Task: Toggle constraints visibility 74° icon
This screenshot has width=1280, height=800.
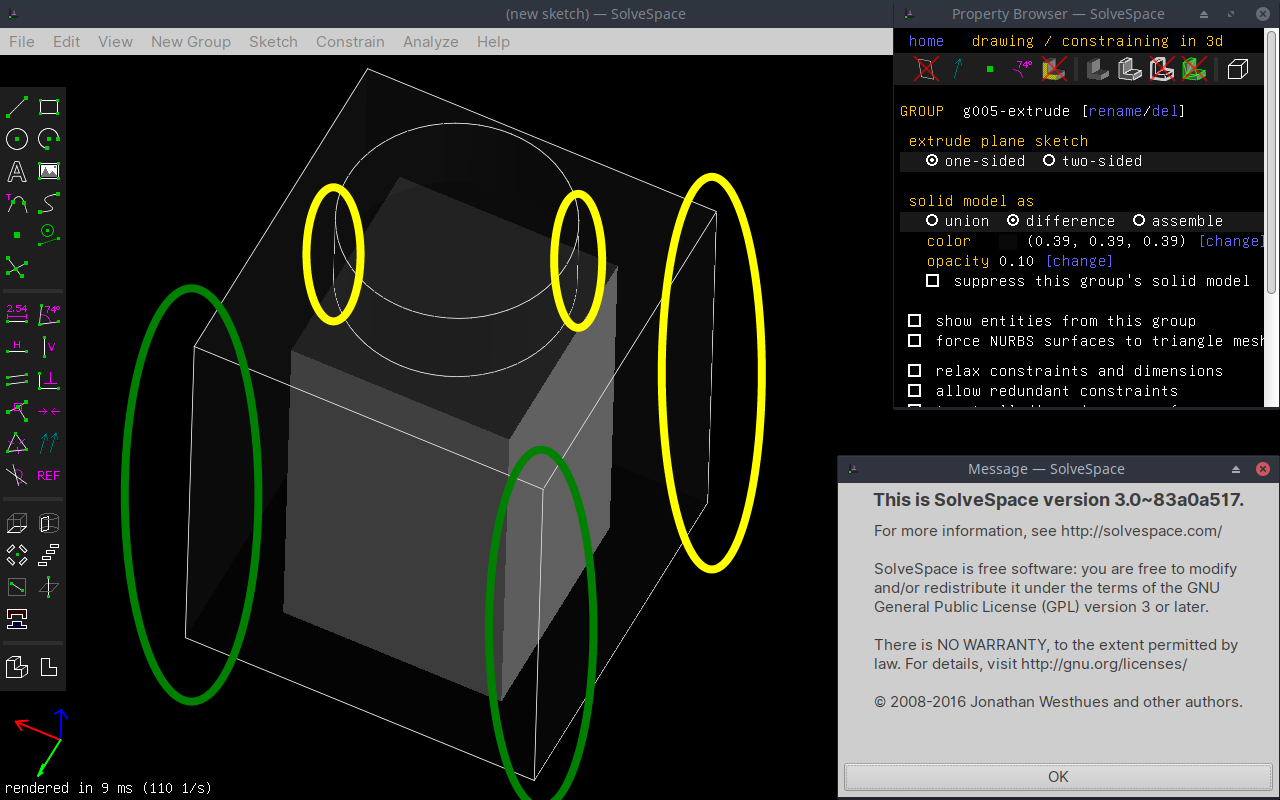Action: click(x=1022, y=69)
